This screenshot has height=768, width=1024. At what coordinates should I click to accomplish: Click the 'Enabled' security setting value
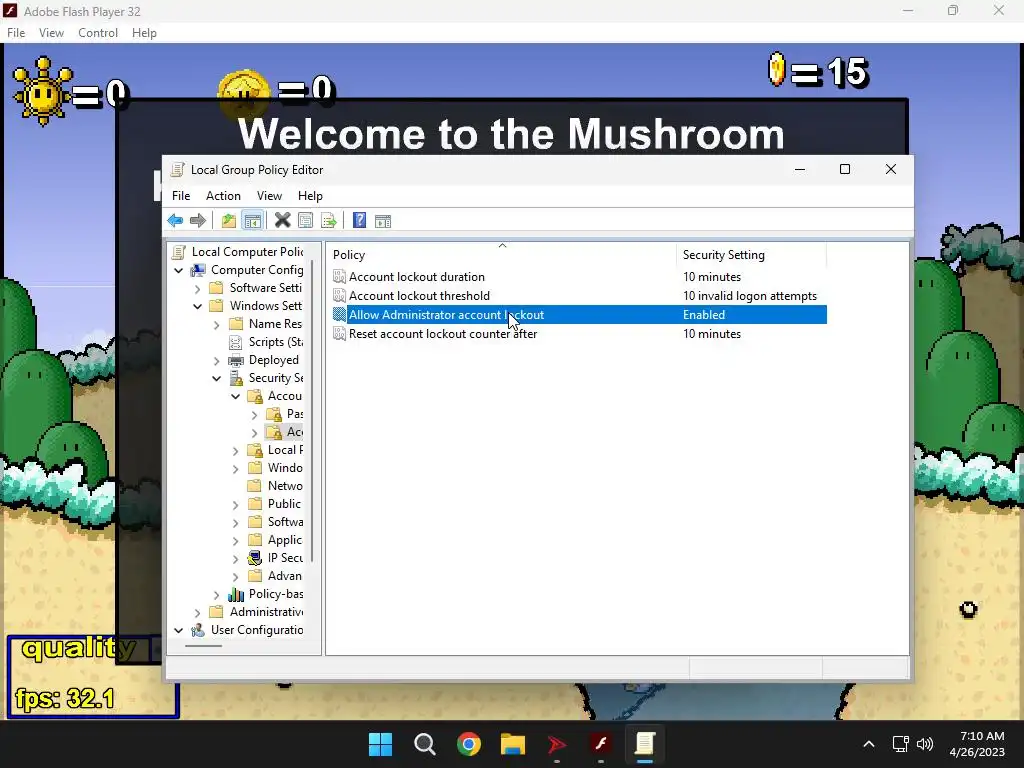point(704,315)
